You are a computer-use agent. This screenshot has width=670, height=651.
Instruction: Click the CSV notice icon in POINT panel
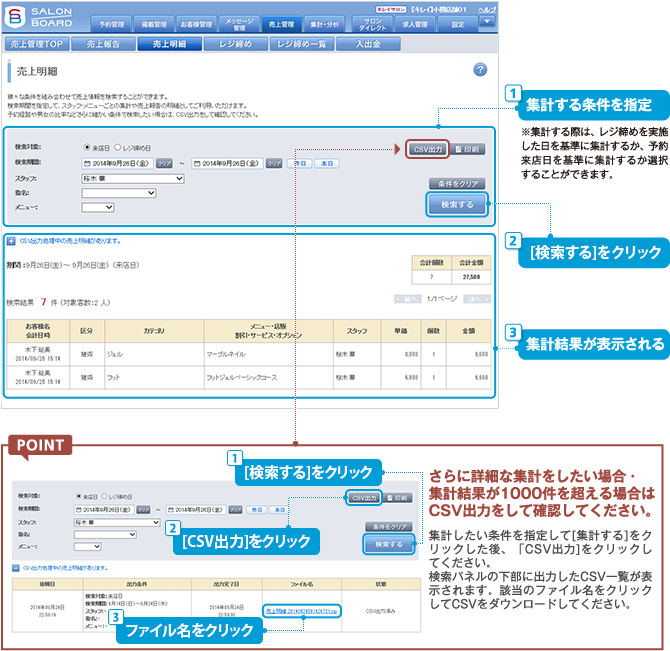point(16,568)
